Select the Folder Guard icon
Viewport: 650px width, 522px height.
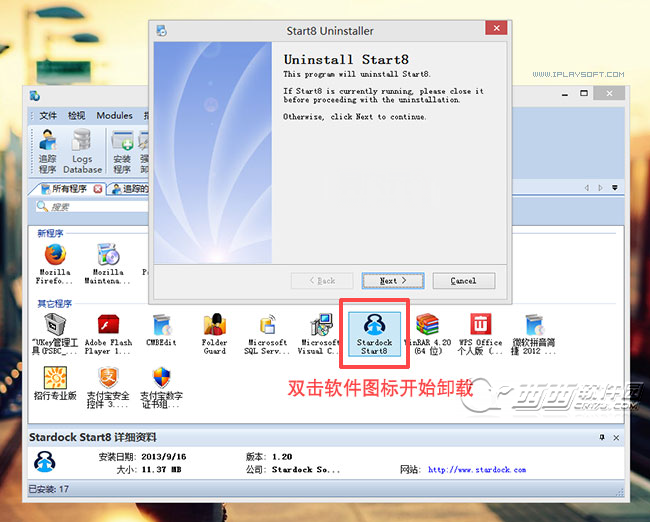pyautogui.click(x=214, y=334)
